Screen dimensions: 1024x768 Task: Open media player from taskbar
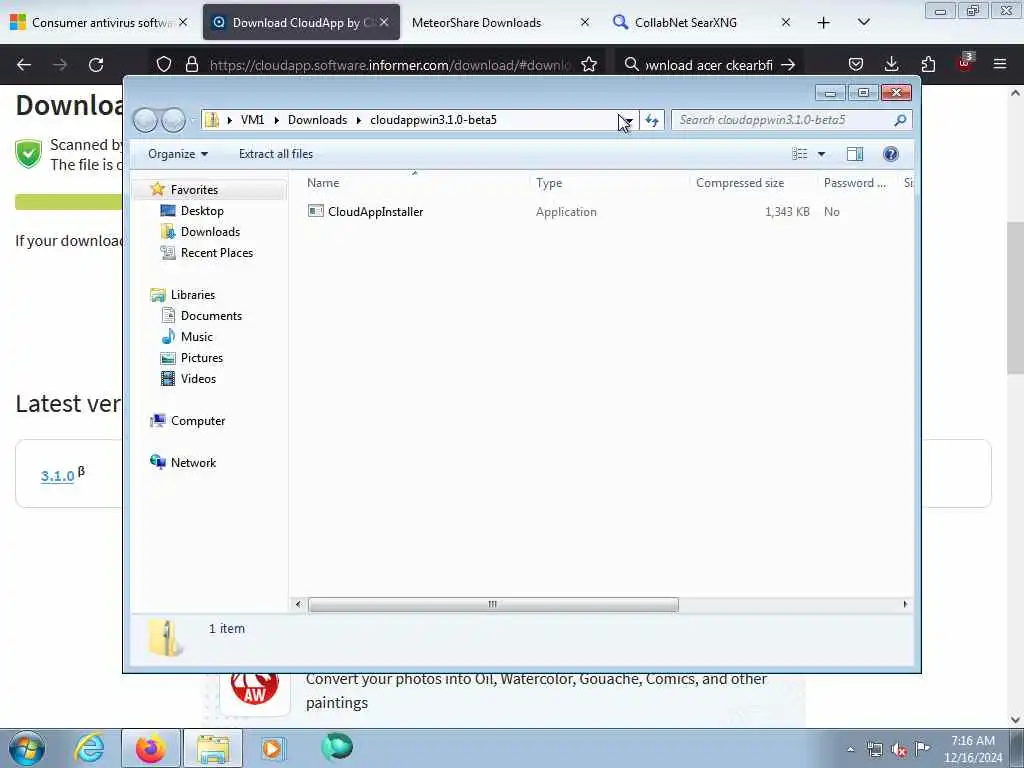pyautogui.click(x=273, y=748)
